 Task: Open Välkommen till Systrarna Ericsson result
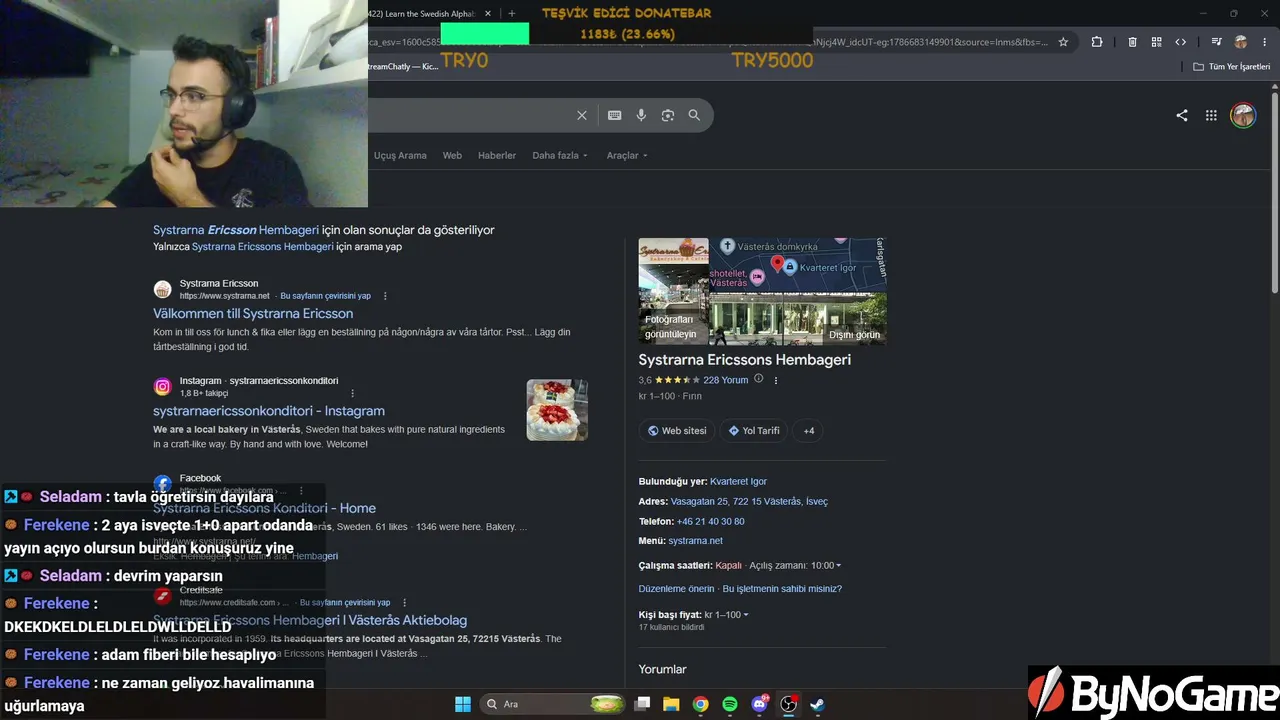click(x=253, y=313)
